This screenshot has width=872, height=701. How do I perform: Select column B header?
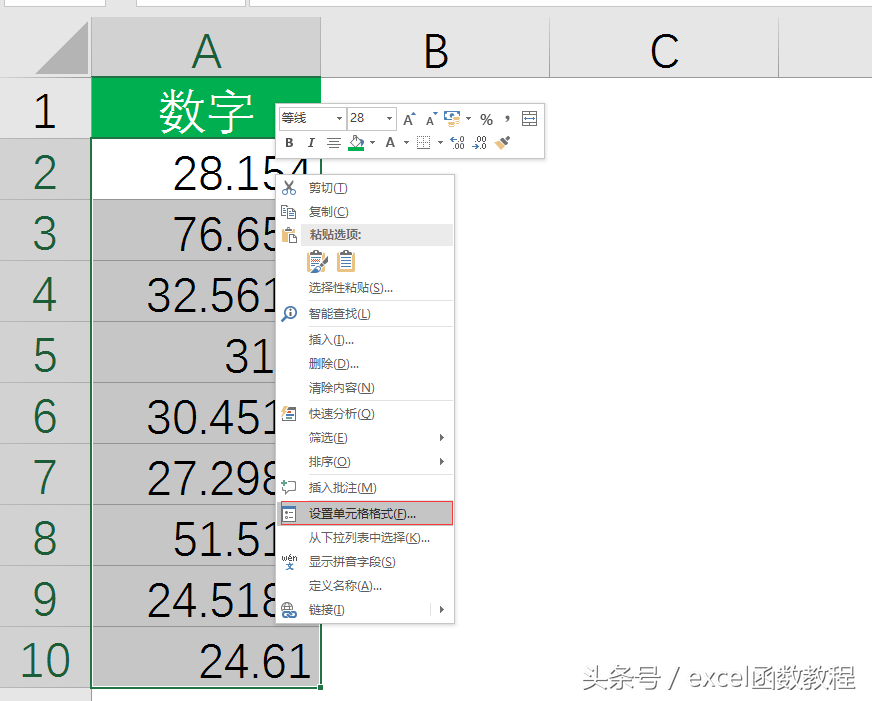coord(435,47)
